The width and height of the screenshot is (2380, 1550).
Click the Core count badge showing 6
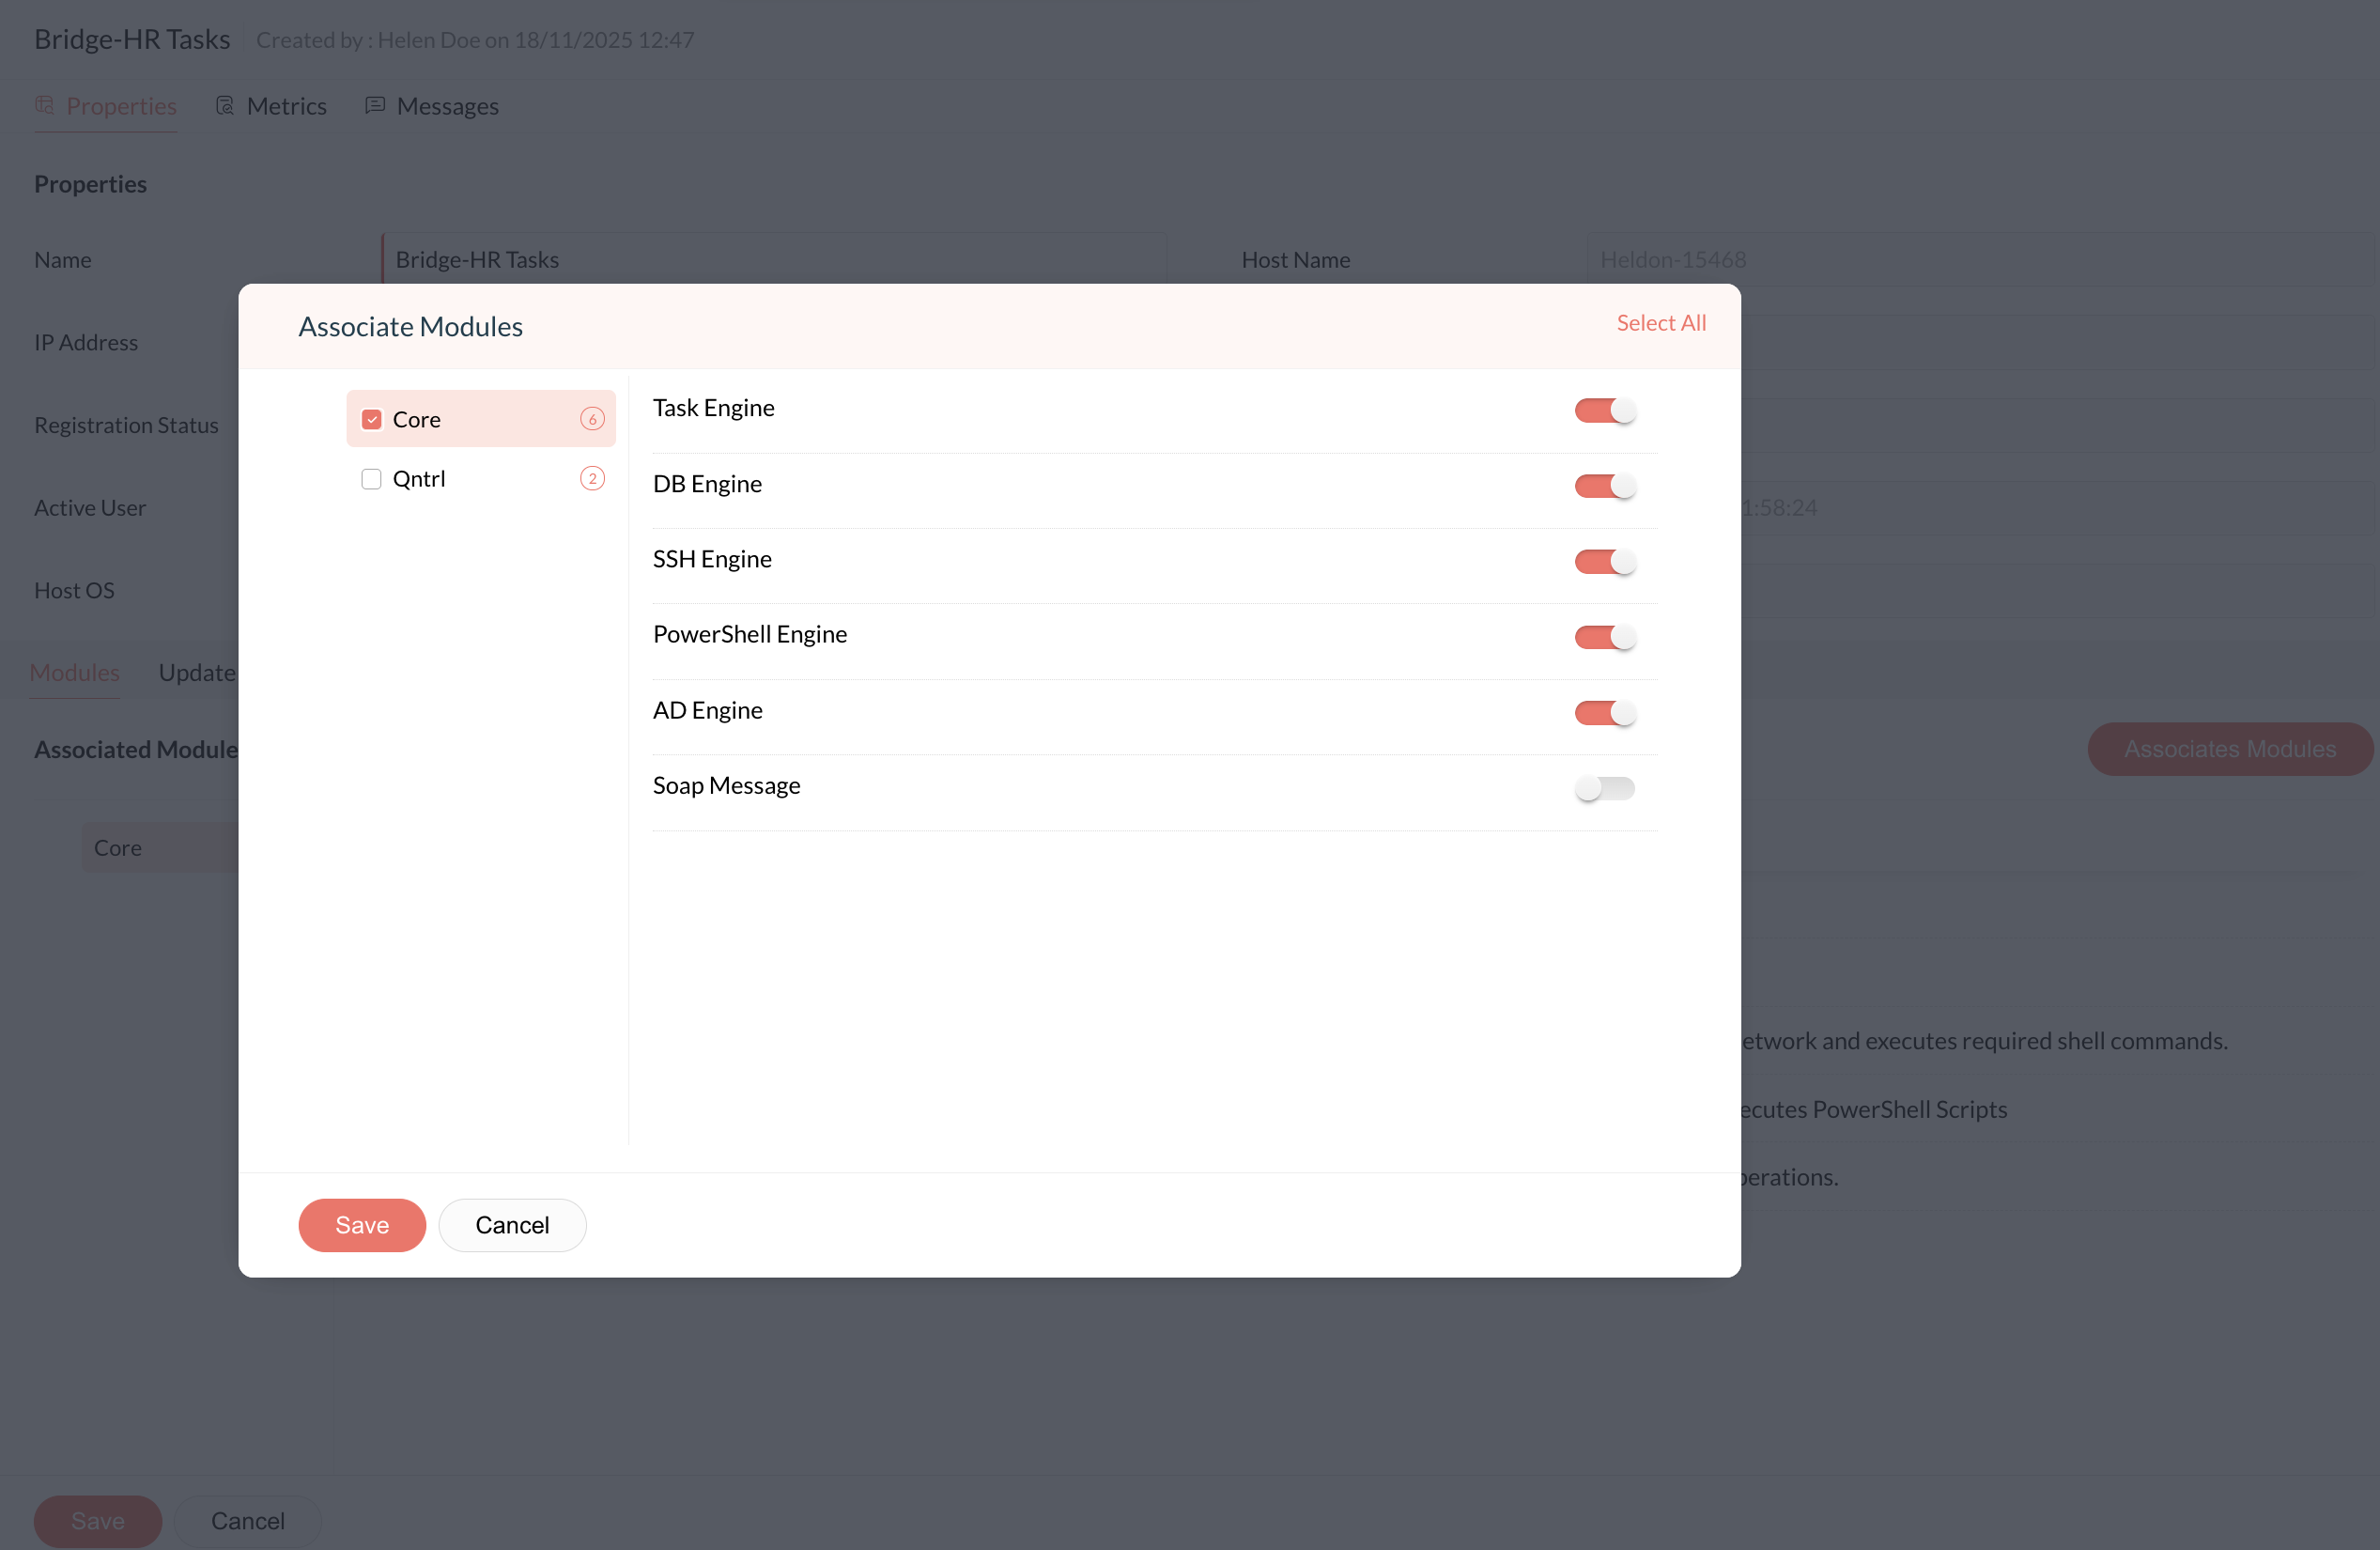(x=592, y=419)
